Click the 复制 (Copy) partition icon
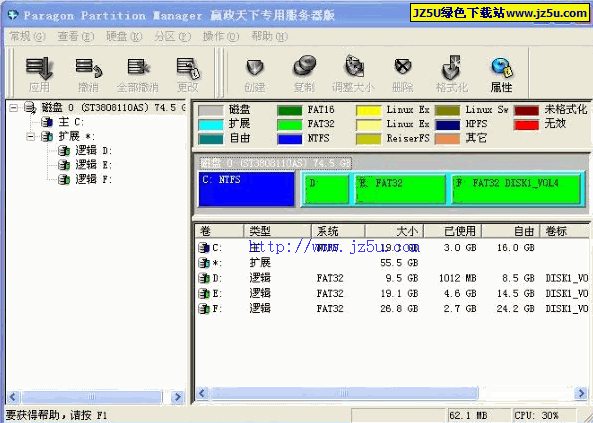Screen dimensions: 593x423 click(304, 67)
